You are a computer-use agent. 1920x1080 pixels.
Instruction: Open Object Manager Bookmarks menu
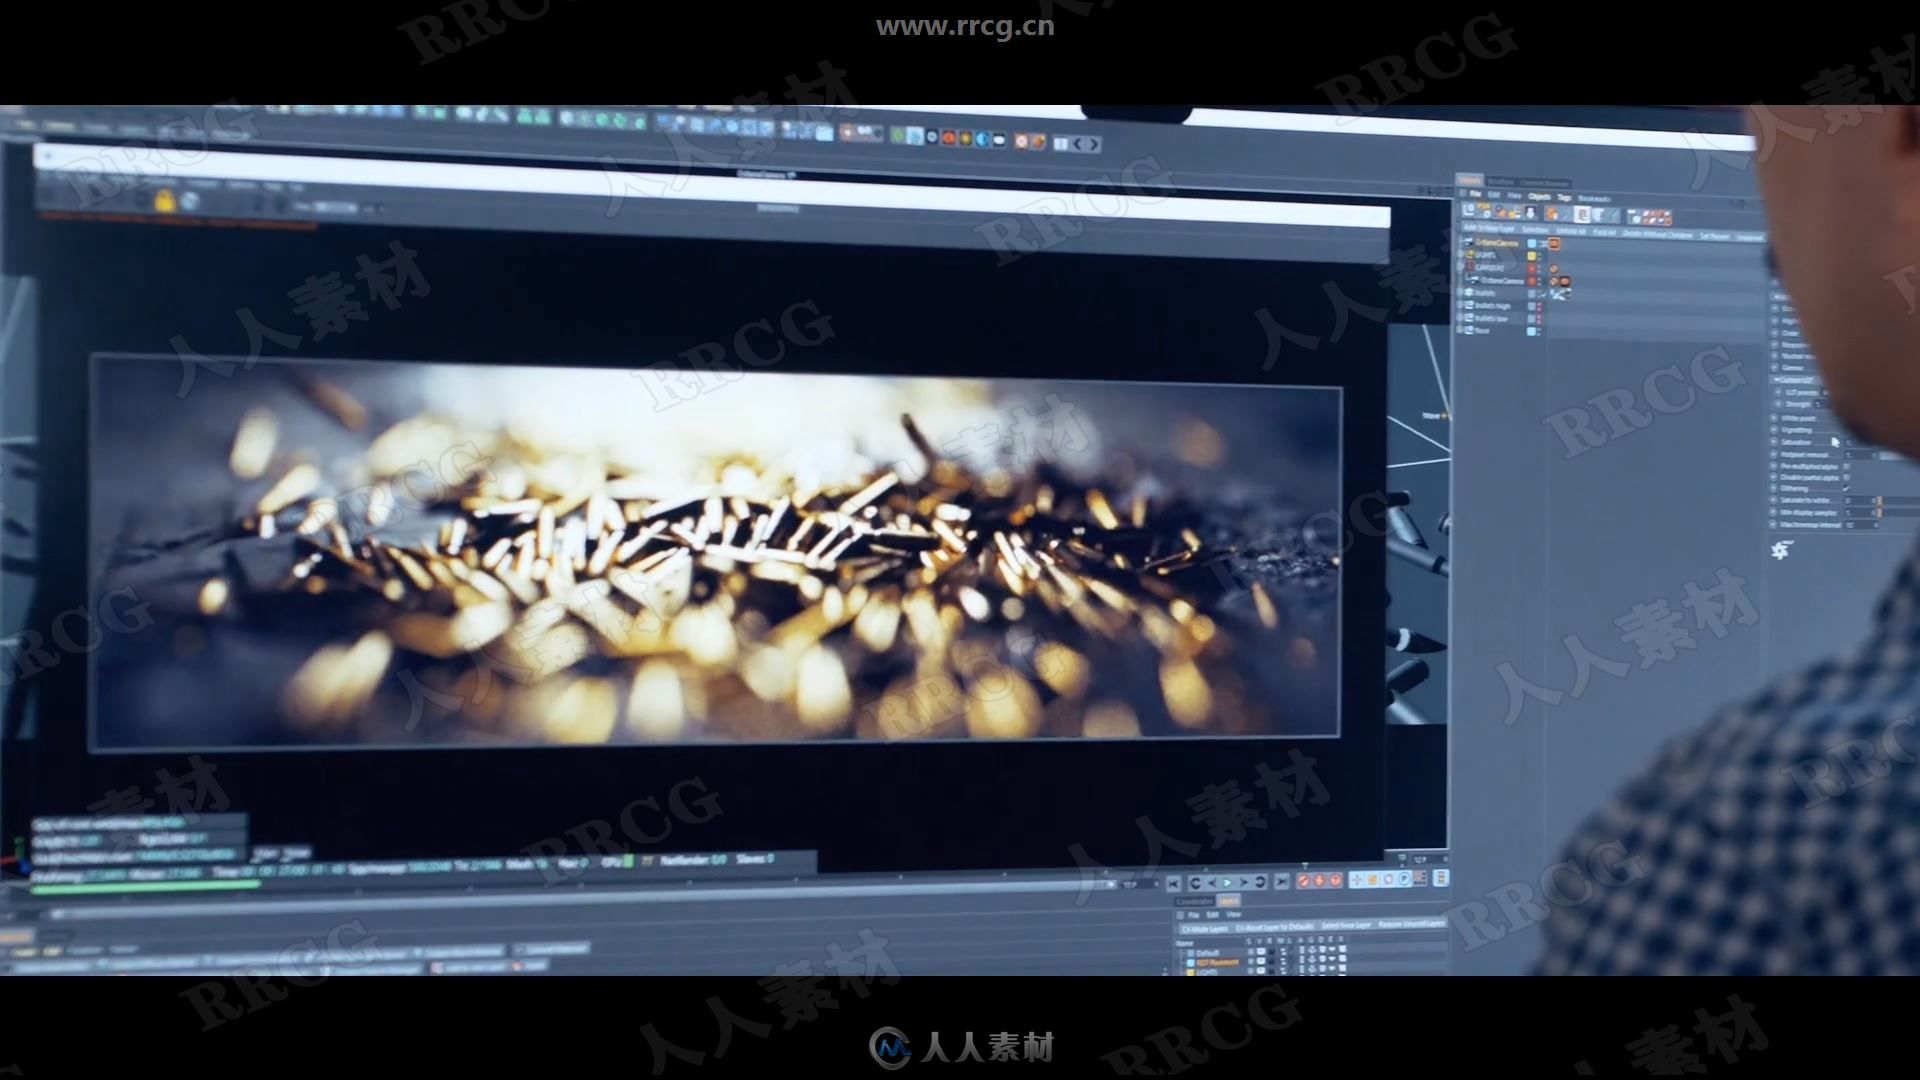(1594, 199)
